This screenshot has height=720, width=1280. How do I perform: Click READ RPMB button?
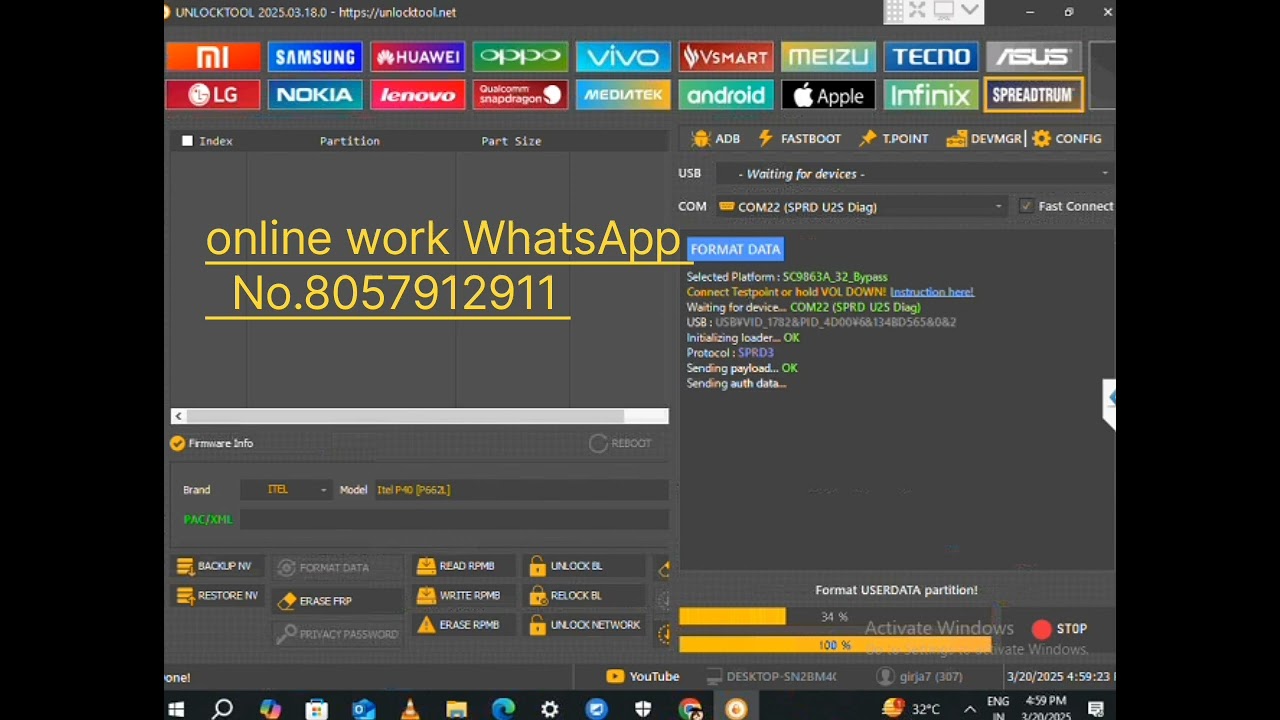pos(465,566)
